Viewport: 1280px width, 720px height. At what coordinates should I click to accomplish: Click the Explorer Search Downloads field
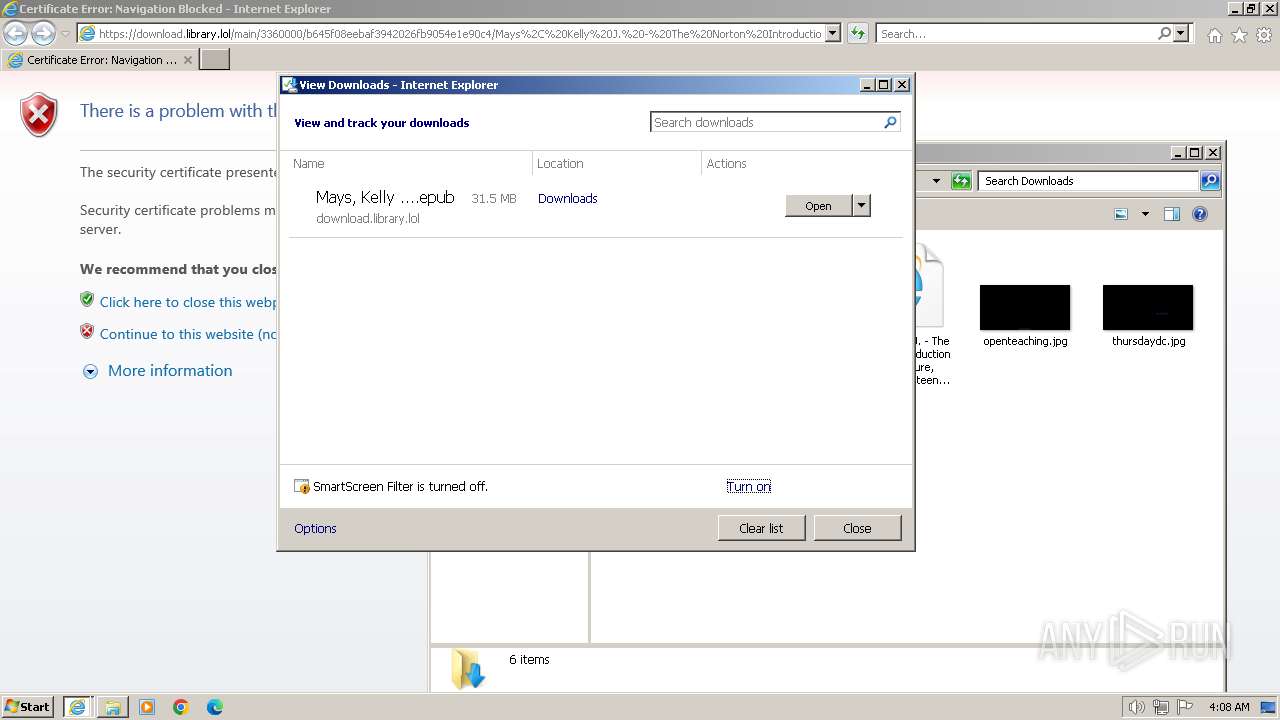(x=1089, y=181)
